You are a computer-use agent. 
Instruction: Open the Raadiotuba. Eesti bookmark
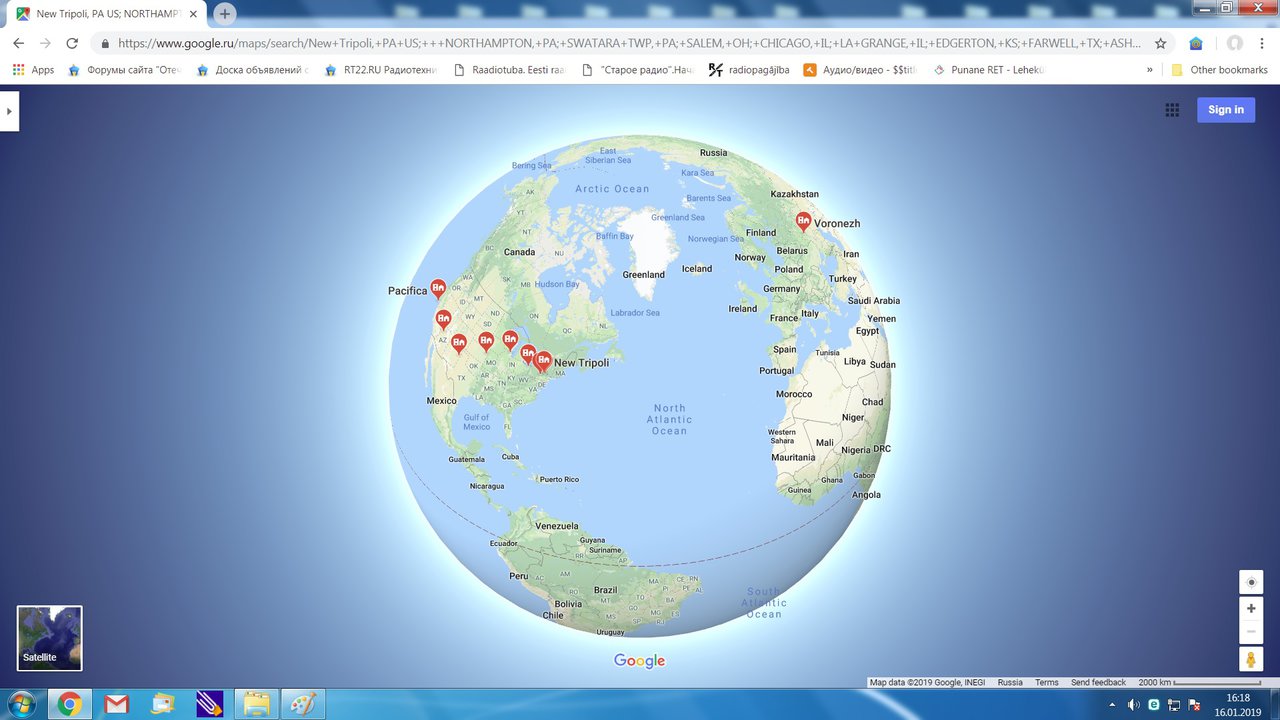(508, 70)
